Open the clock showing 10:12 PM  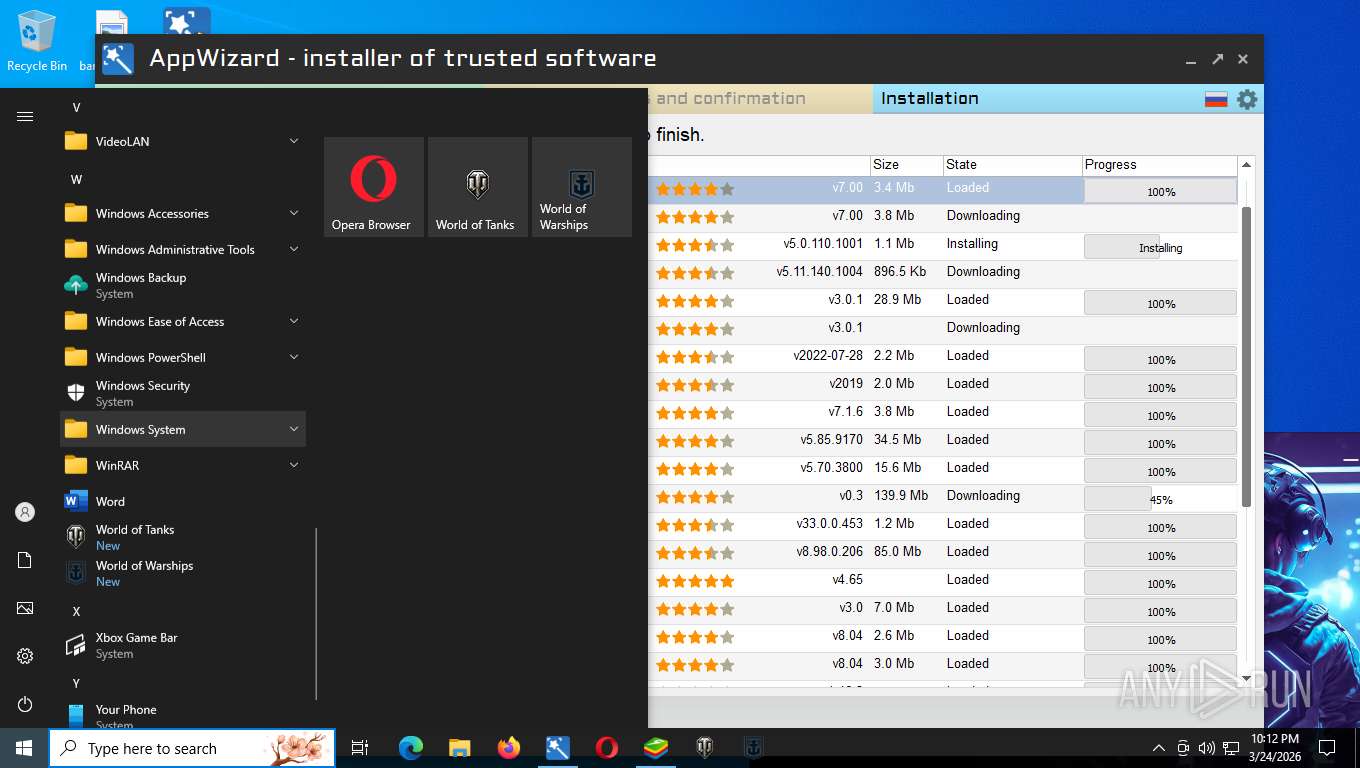pos(1275,748)
